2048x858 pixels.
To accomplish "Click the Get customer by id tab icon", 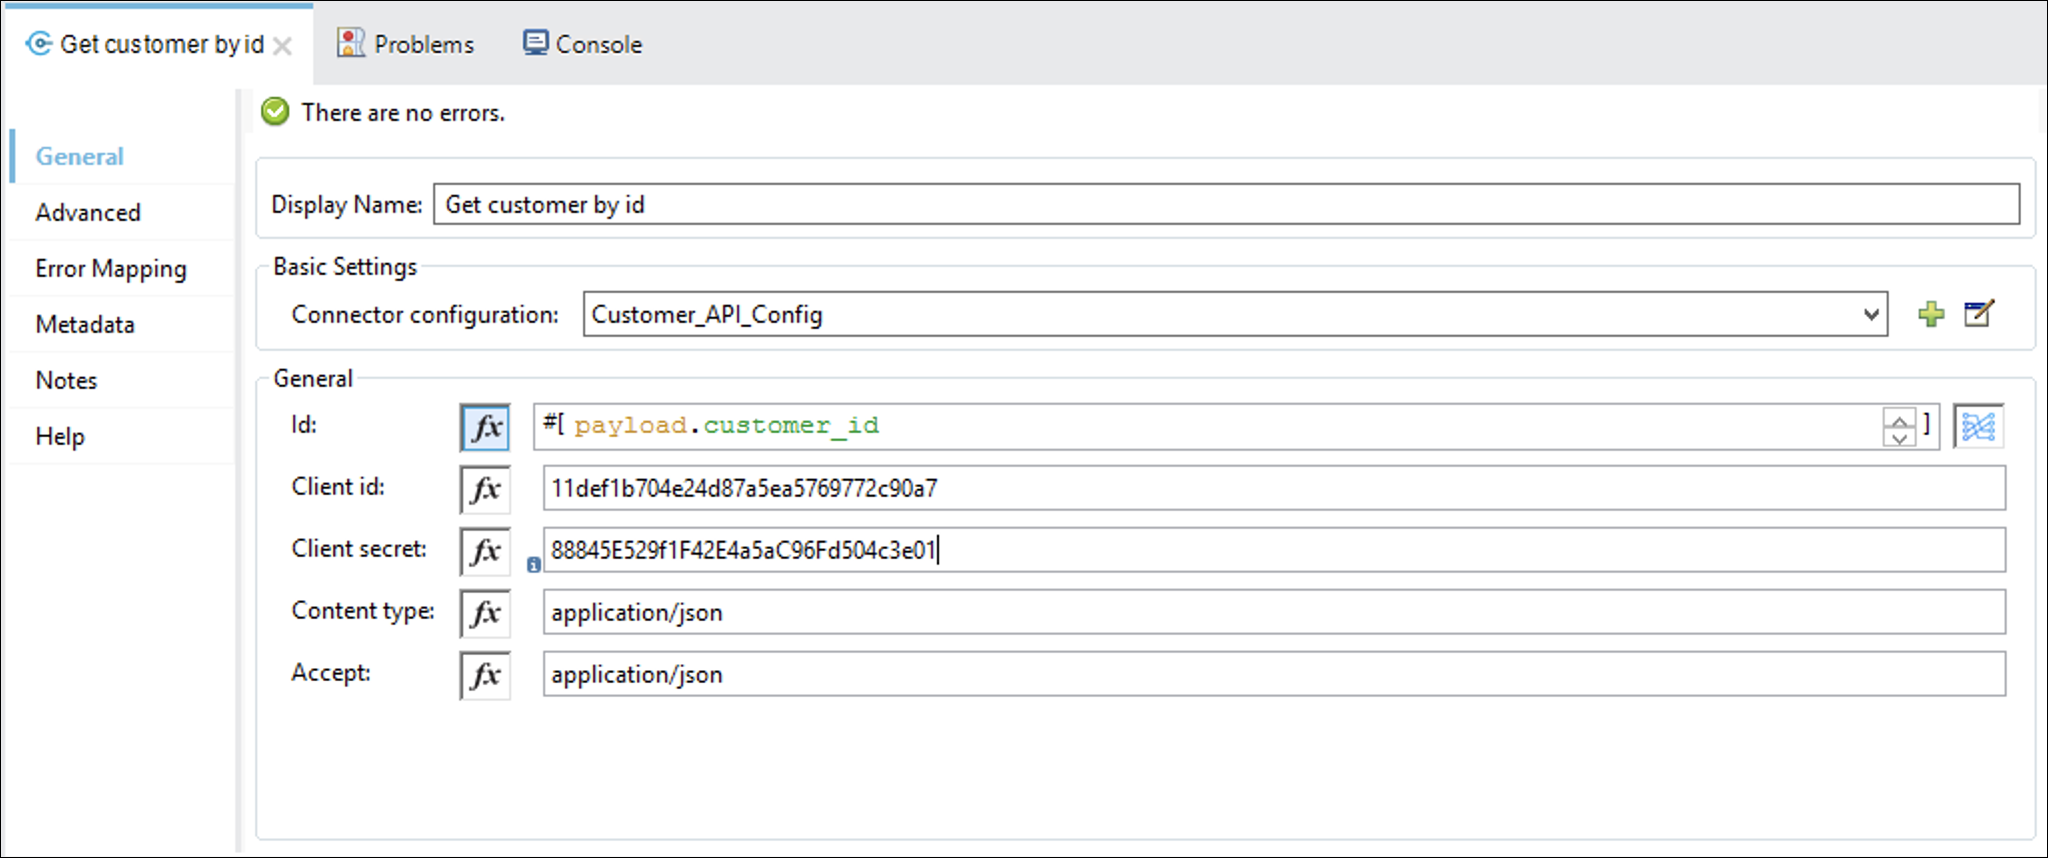I will [x=39, y=44].
